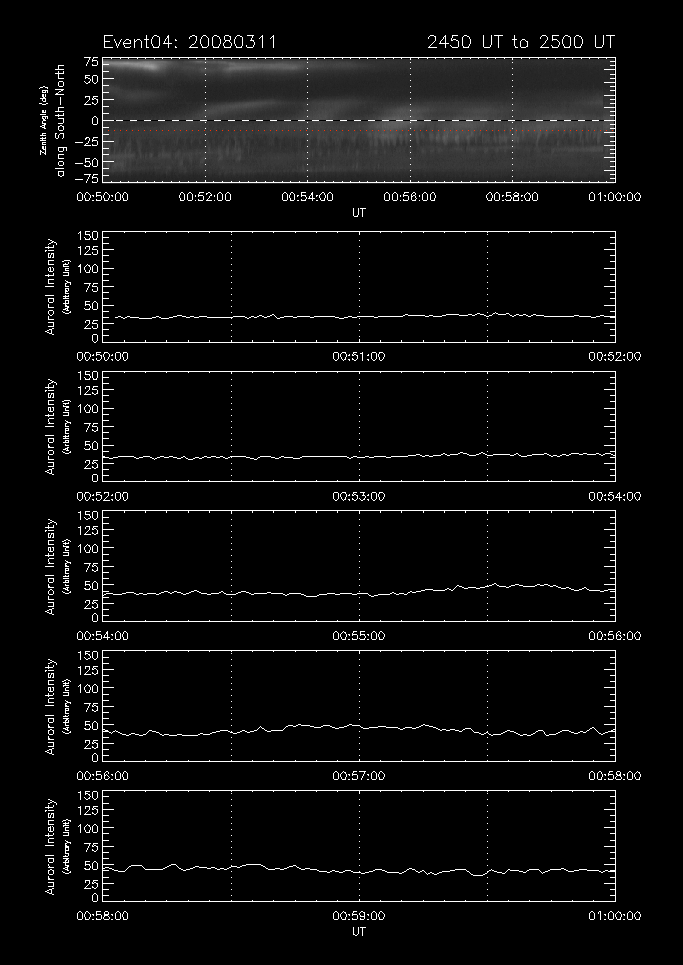The height and width of the screenshot is (965, 683).
Task: Select the 00:53:00 midpoint time label
Action: pyautogui.click(x=359, y=497)
